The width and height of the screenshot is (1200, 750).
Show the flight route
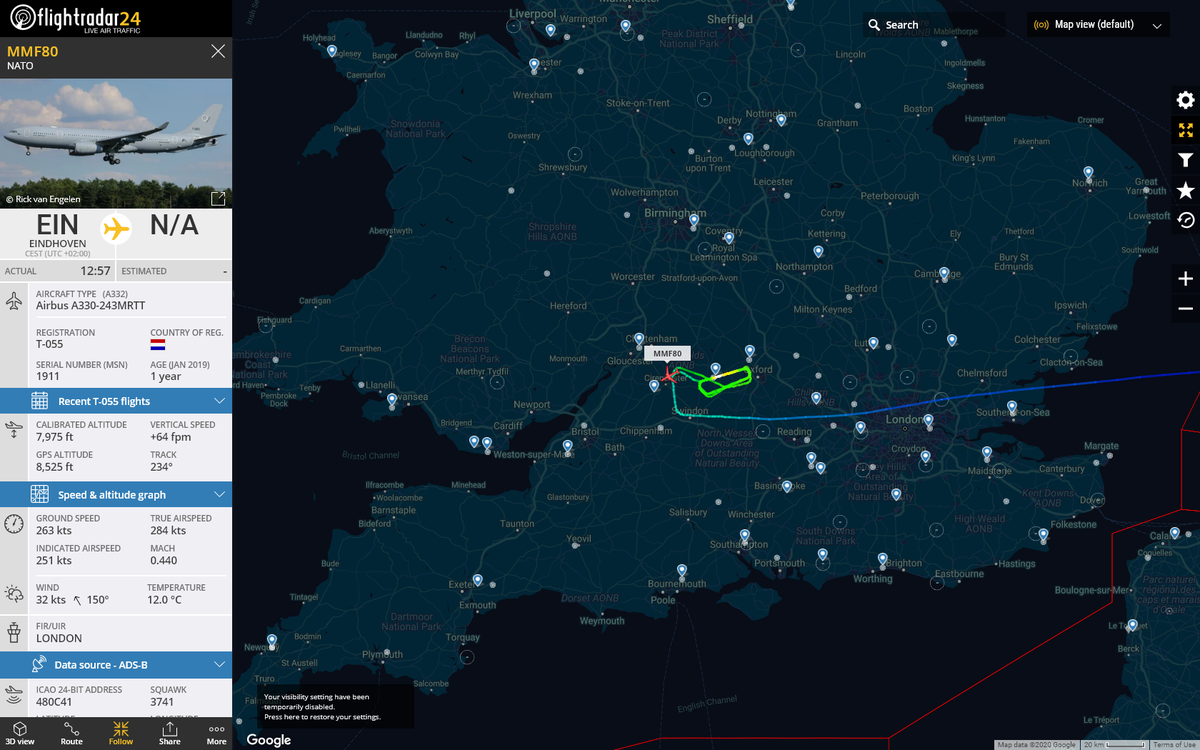click(71, 733)
